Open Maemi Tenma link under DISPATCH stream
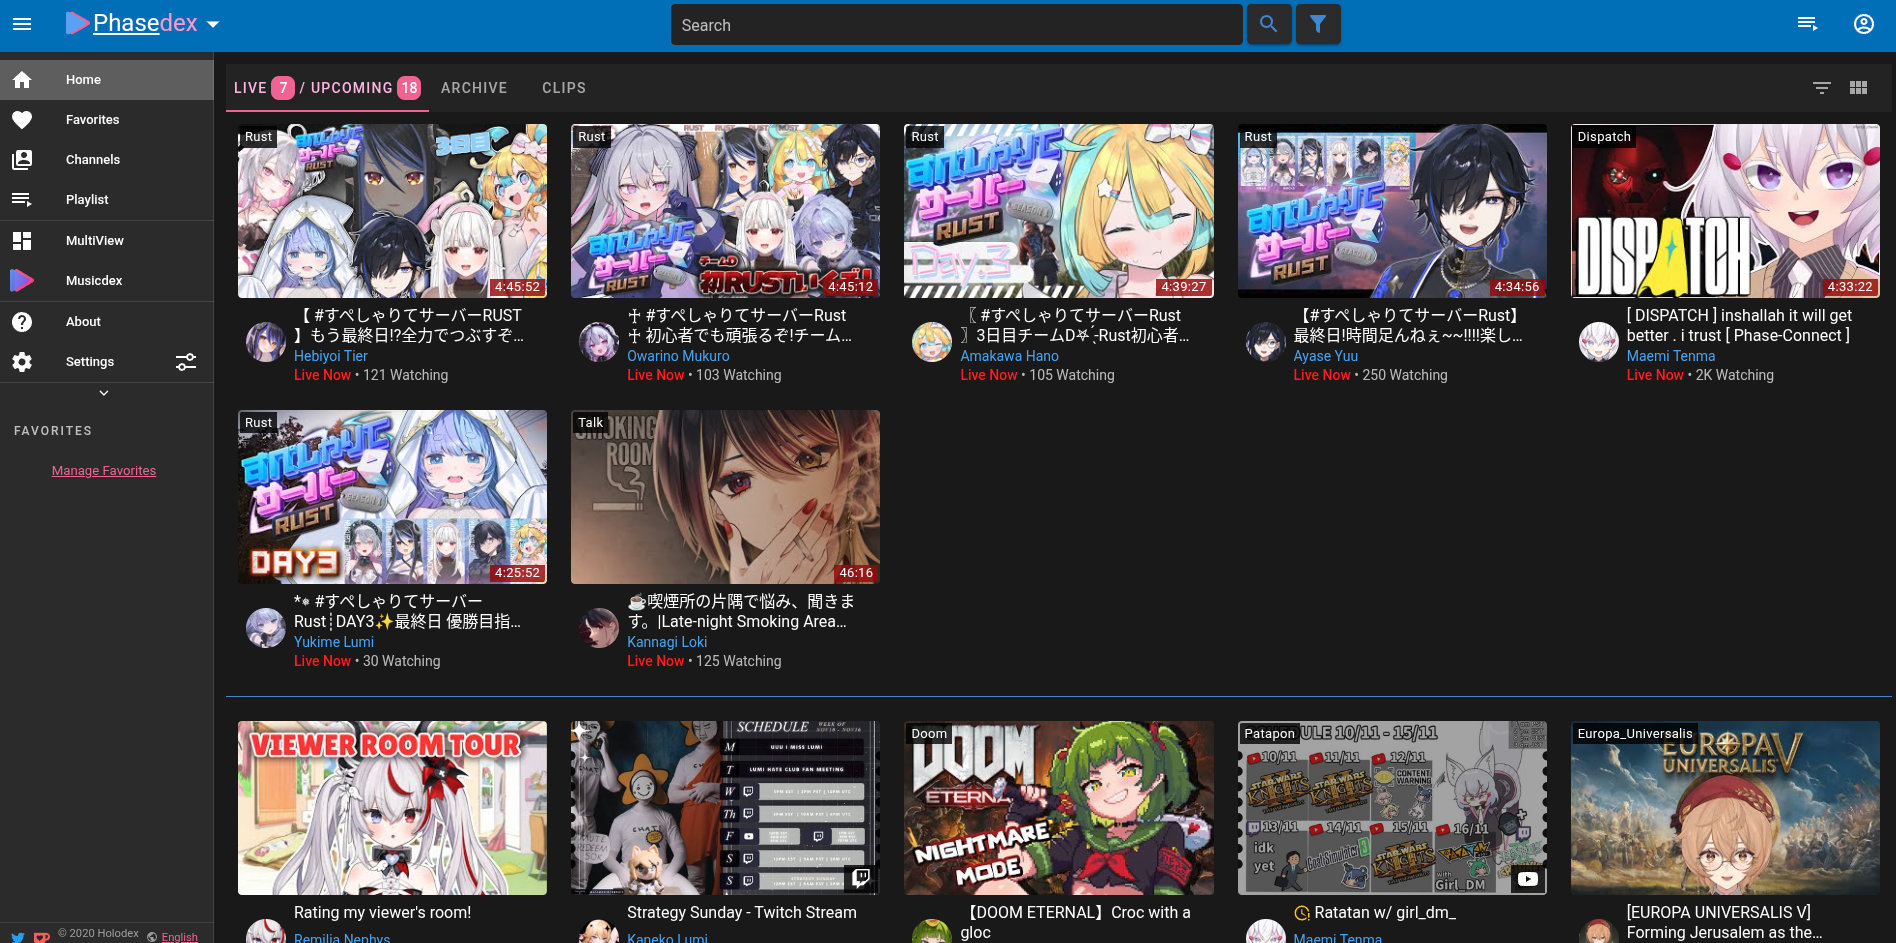The height and width of the screenshot is (943, 1896). pos(1671,356)
